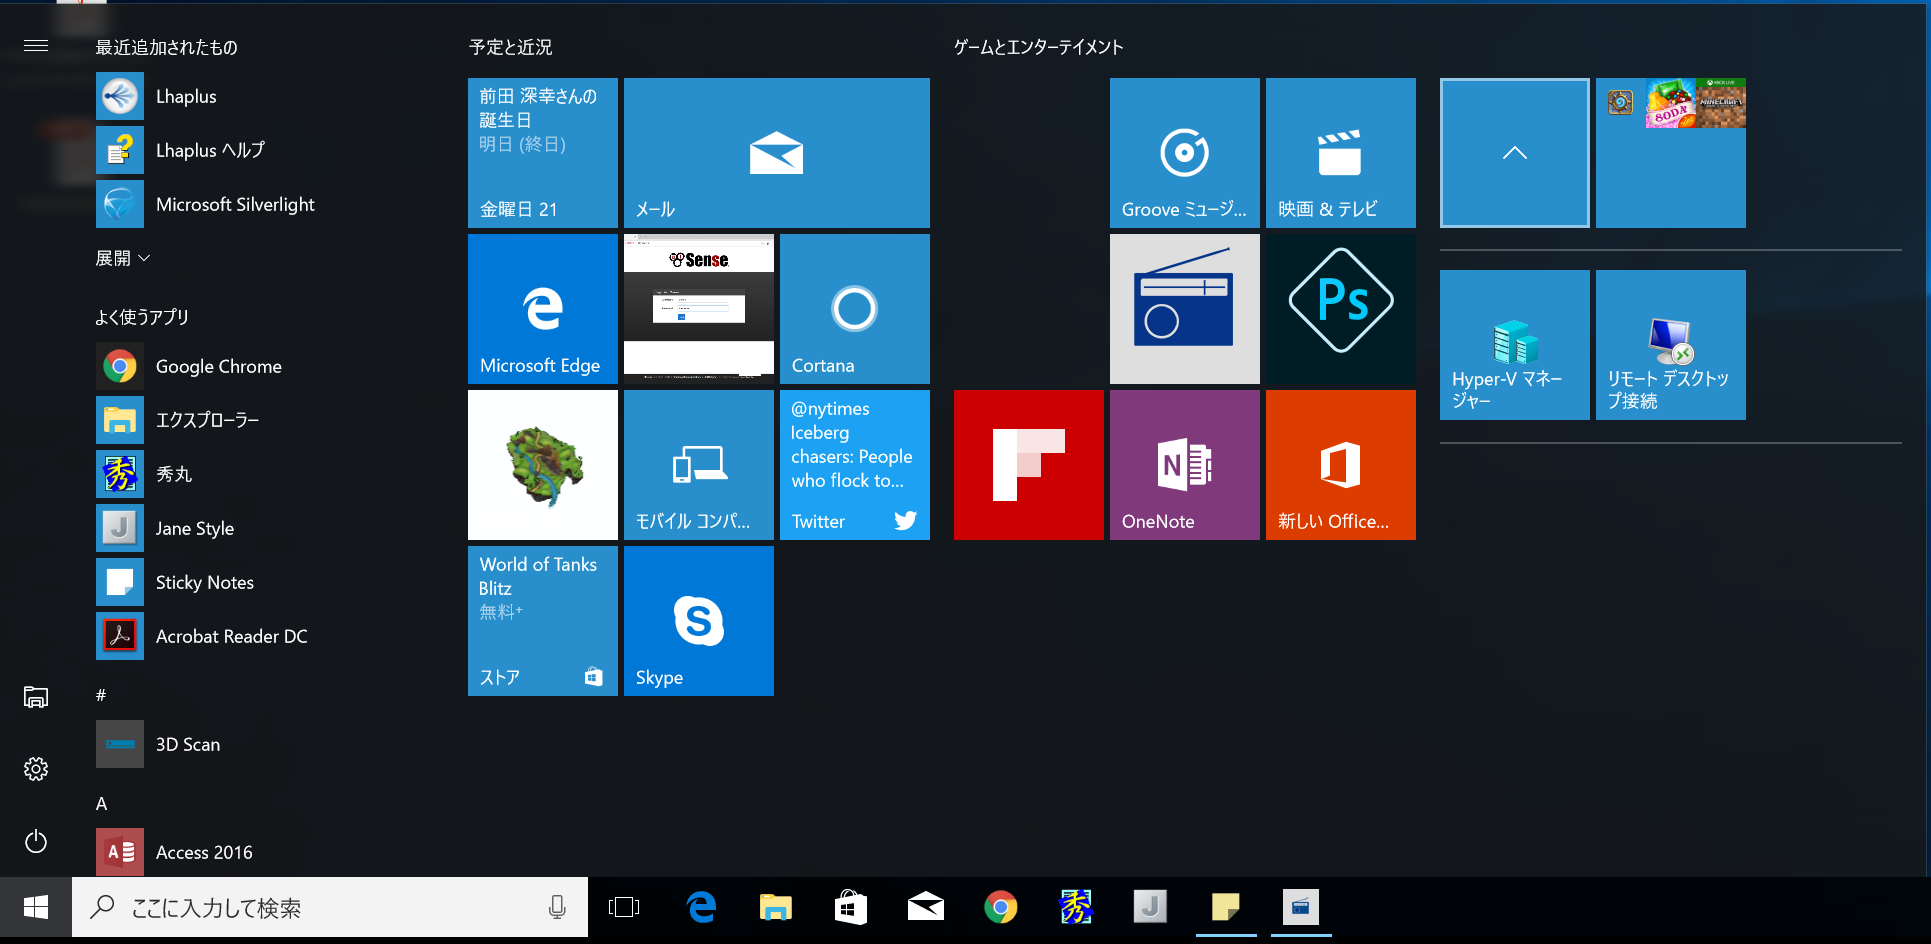Open the File Explorer icon in left rail
This screenshot has width=1931, height=944.
(x=36, y=697)
